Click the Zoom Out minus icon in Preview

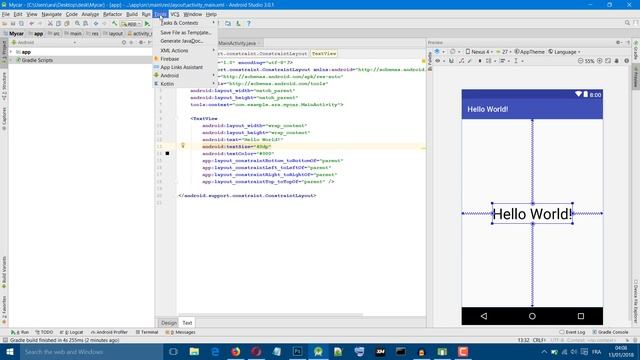pyautogui.click(x=580, y=61)
